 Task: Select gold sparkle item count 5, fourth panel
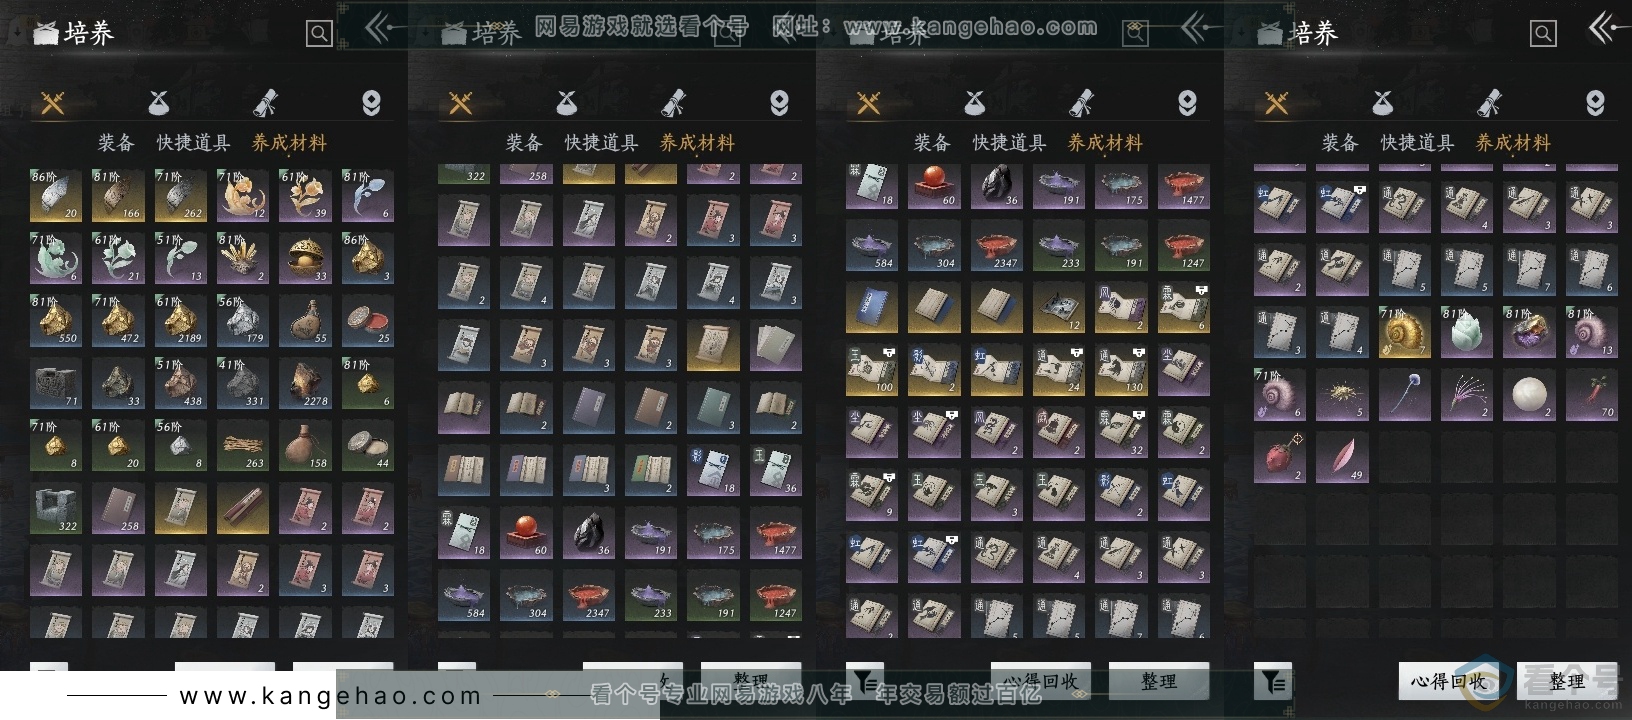point(1342,393)
